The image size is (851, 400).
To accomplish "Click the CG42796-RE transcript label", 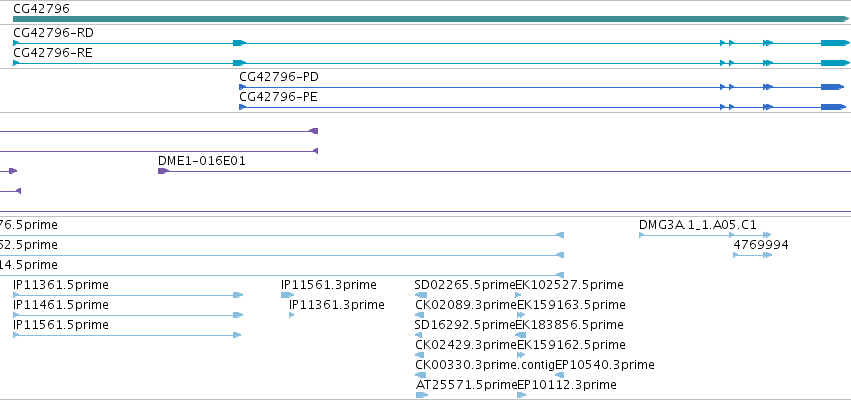I will pos(53,53).
